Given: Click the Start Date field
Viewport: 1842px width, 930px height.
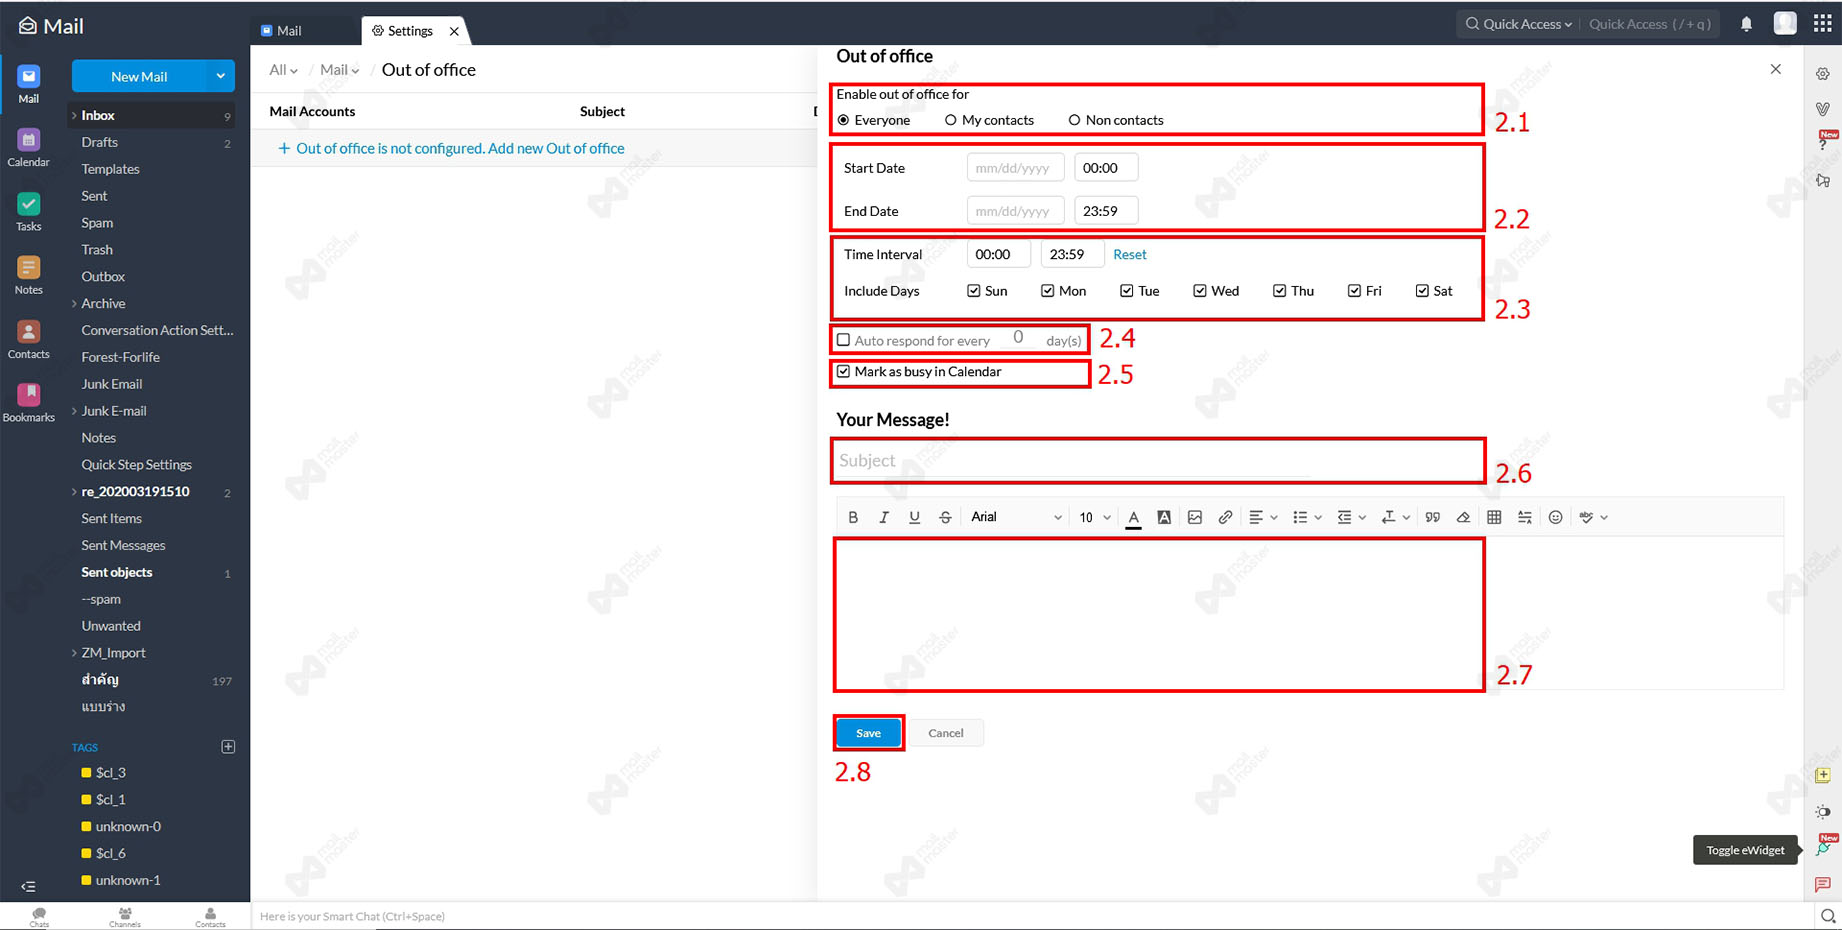Looking at the screenshot, I should (1014, 168).
